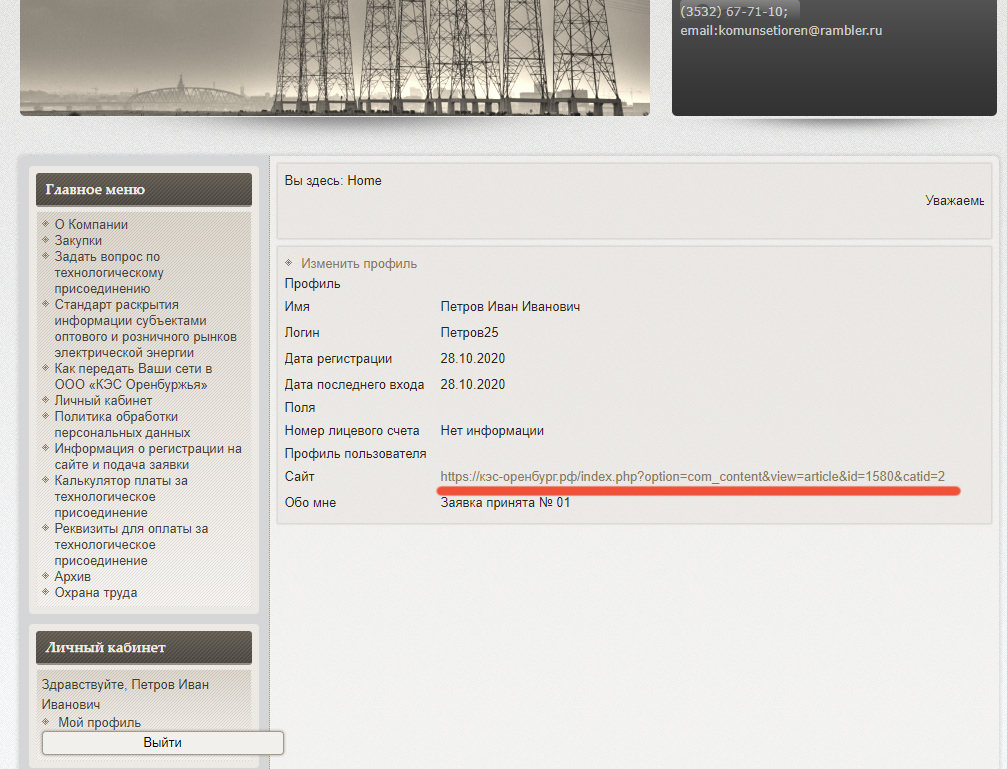Go to the 'Закупки' page
This screenshot has height=769, width=1007.
click(78, 241)
